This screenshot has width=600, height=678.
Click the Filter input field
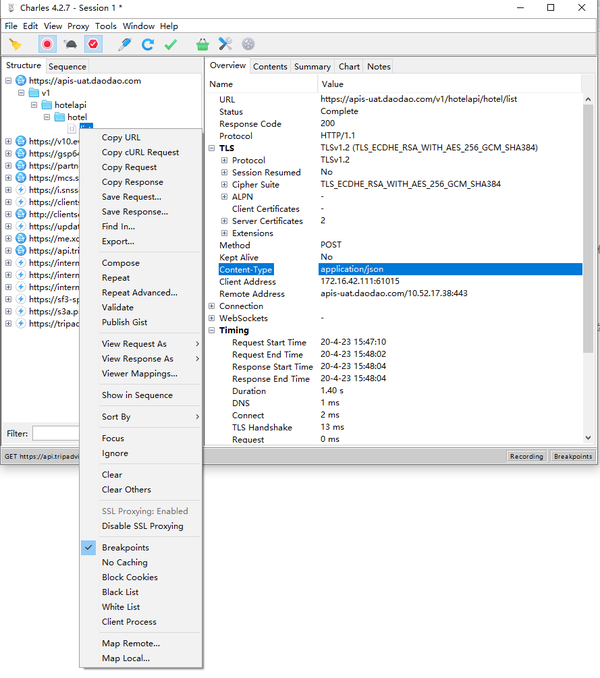(56, 433)
